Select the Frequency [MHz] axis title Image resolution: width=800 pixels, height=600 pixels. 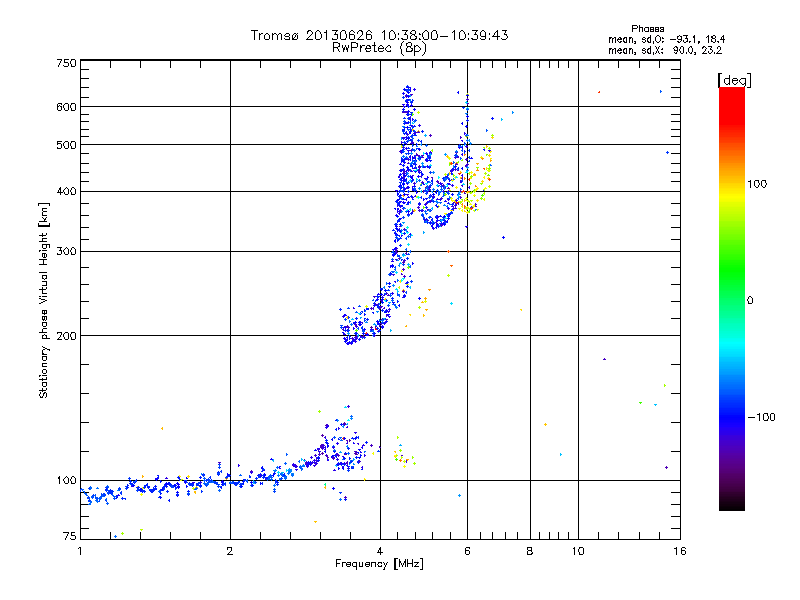tap(379, 564)
